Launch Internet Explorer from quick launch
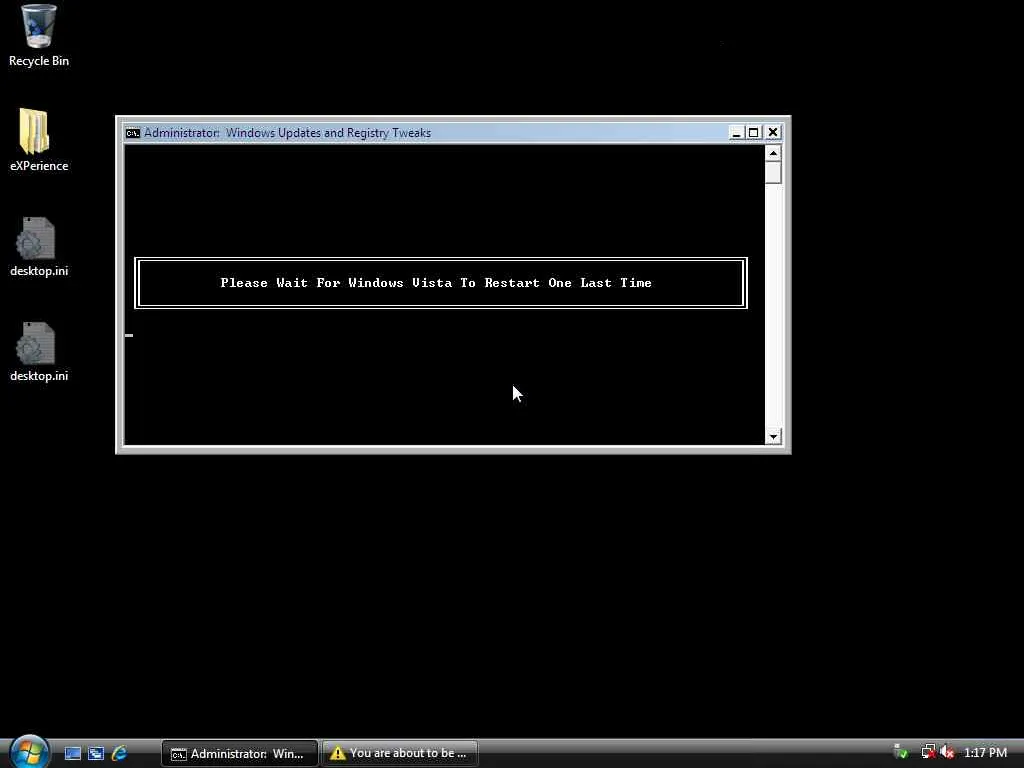The image size is (1024, 768). tap(120, 753)
